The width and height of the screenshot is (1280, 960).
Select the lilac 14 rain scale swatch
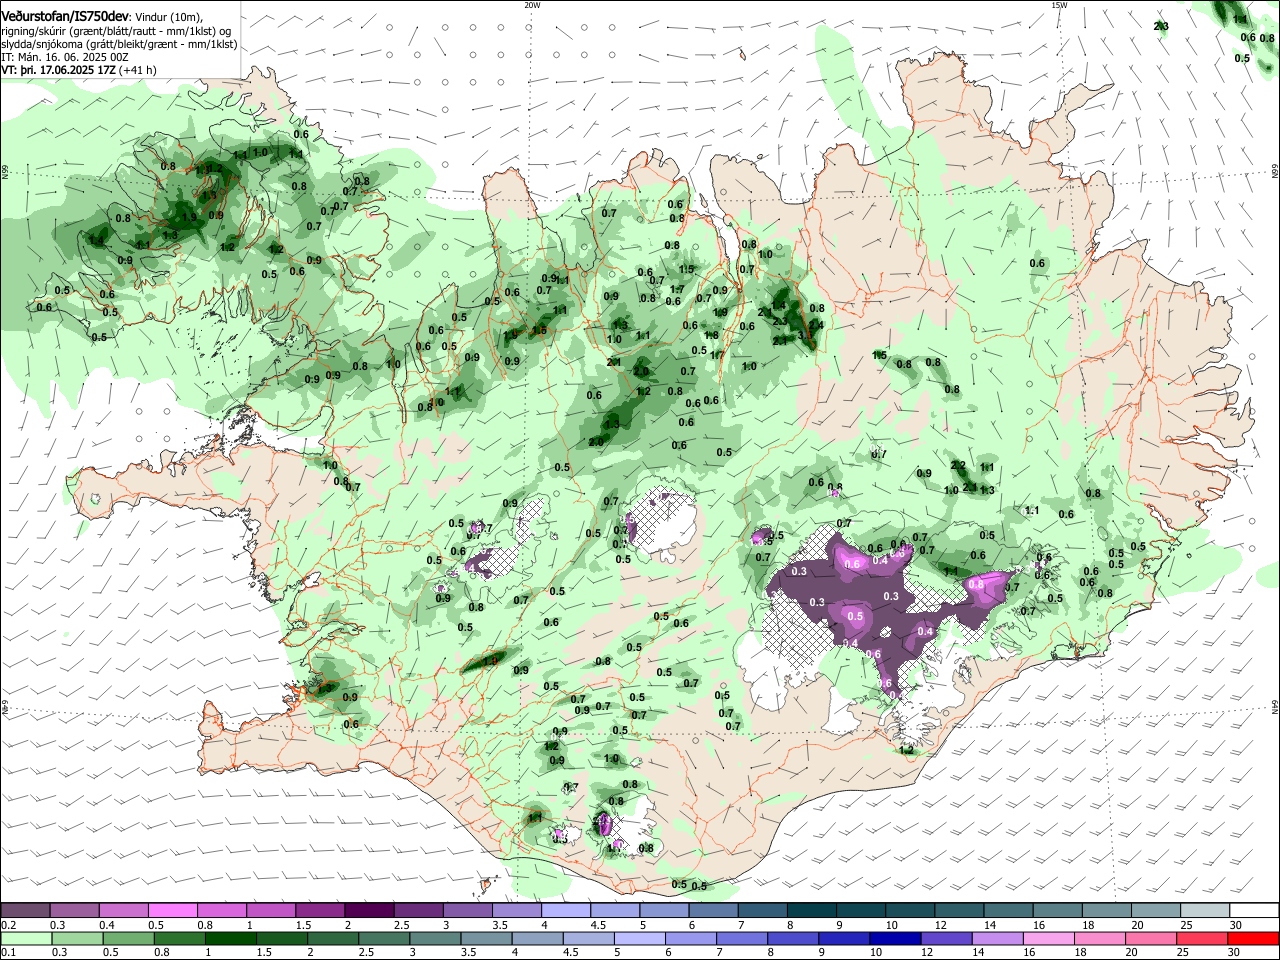coord(998,938)
